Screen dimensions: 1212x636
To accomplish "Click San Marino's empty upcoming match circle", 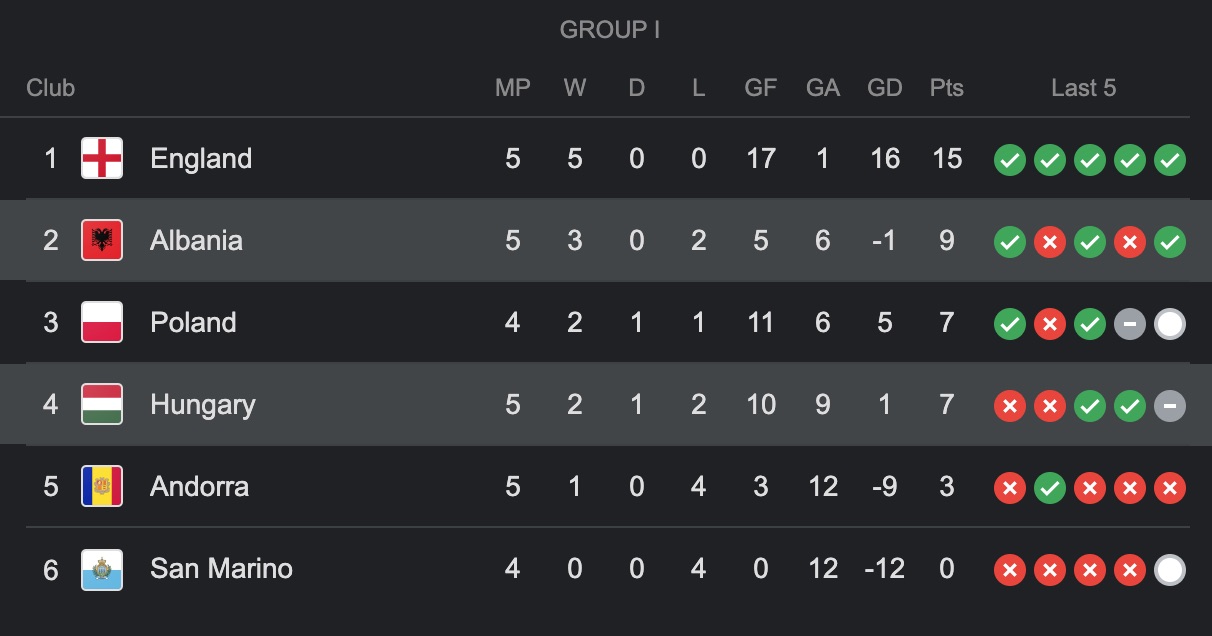I will [x=1170, y=569].
